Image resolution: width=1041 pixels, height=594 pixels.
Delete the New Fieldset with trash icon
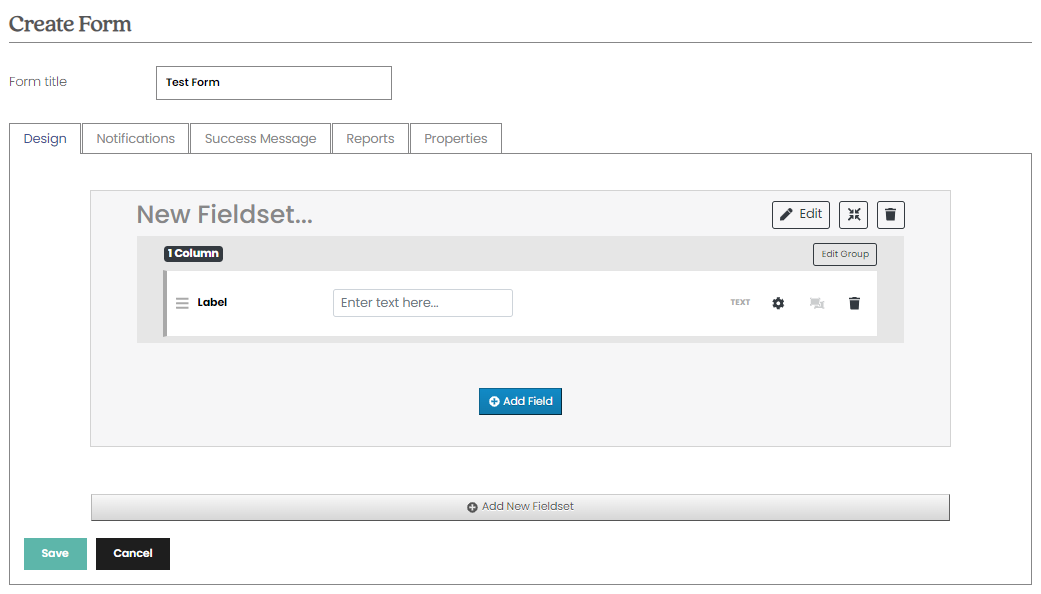(x=890, y=214)
